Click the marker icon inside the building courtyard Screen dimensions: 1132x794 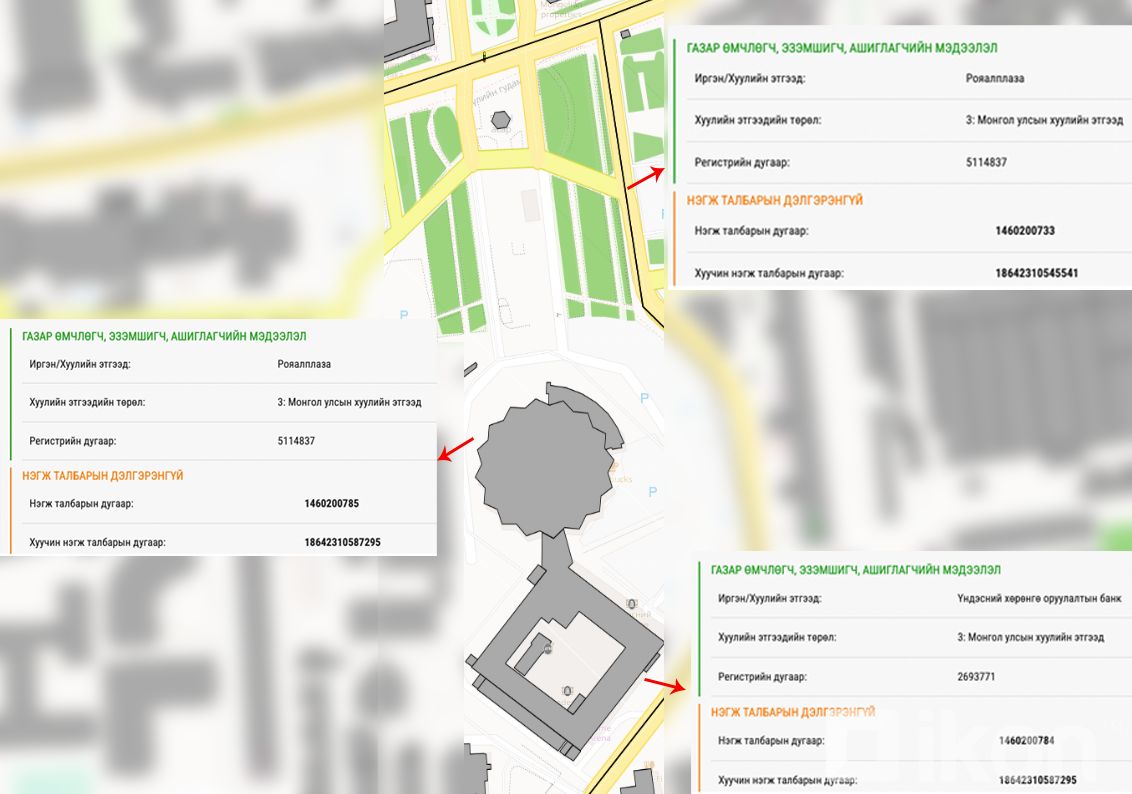548,648
